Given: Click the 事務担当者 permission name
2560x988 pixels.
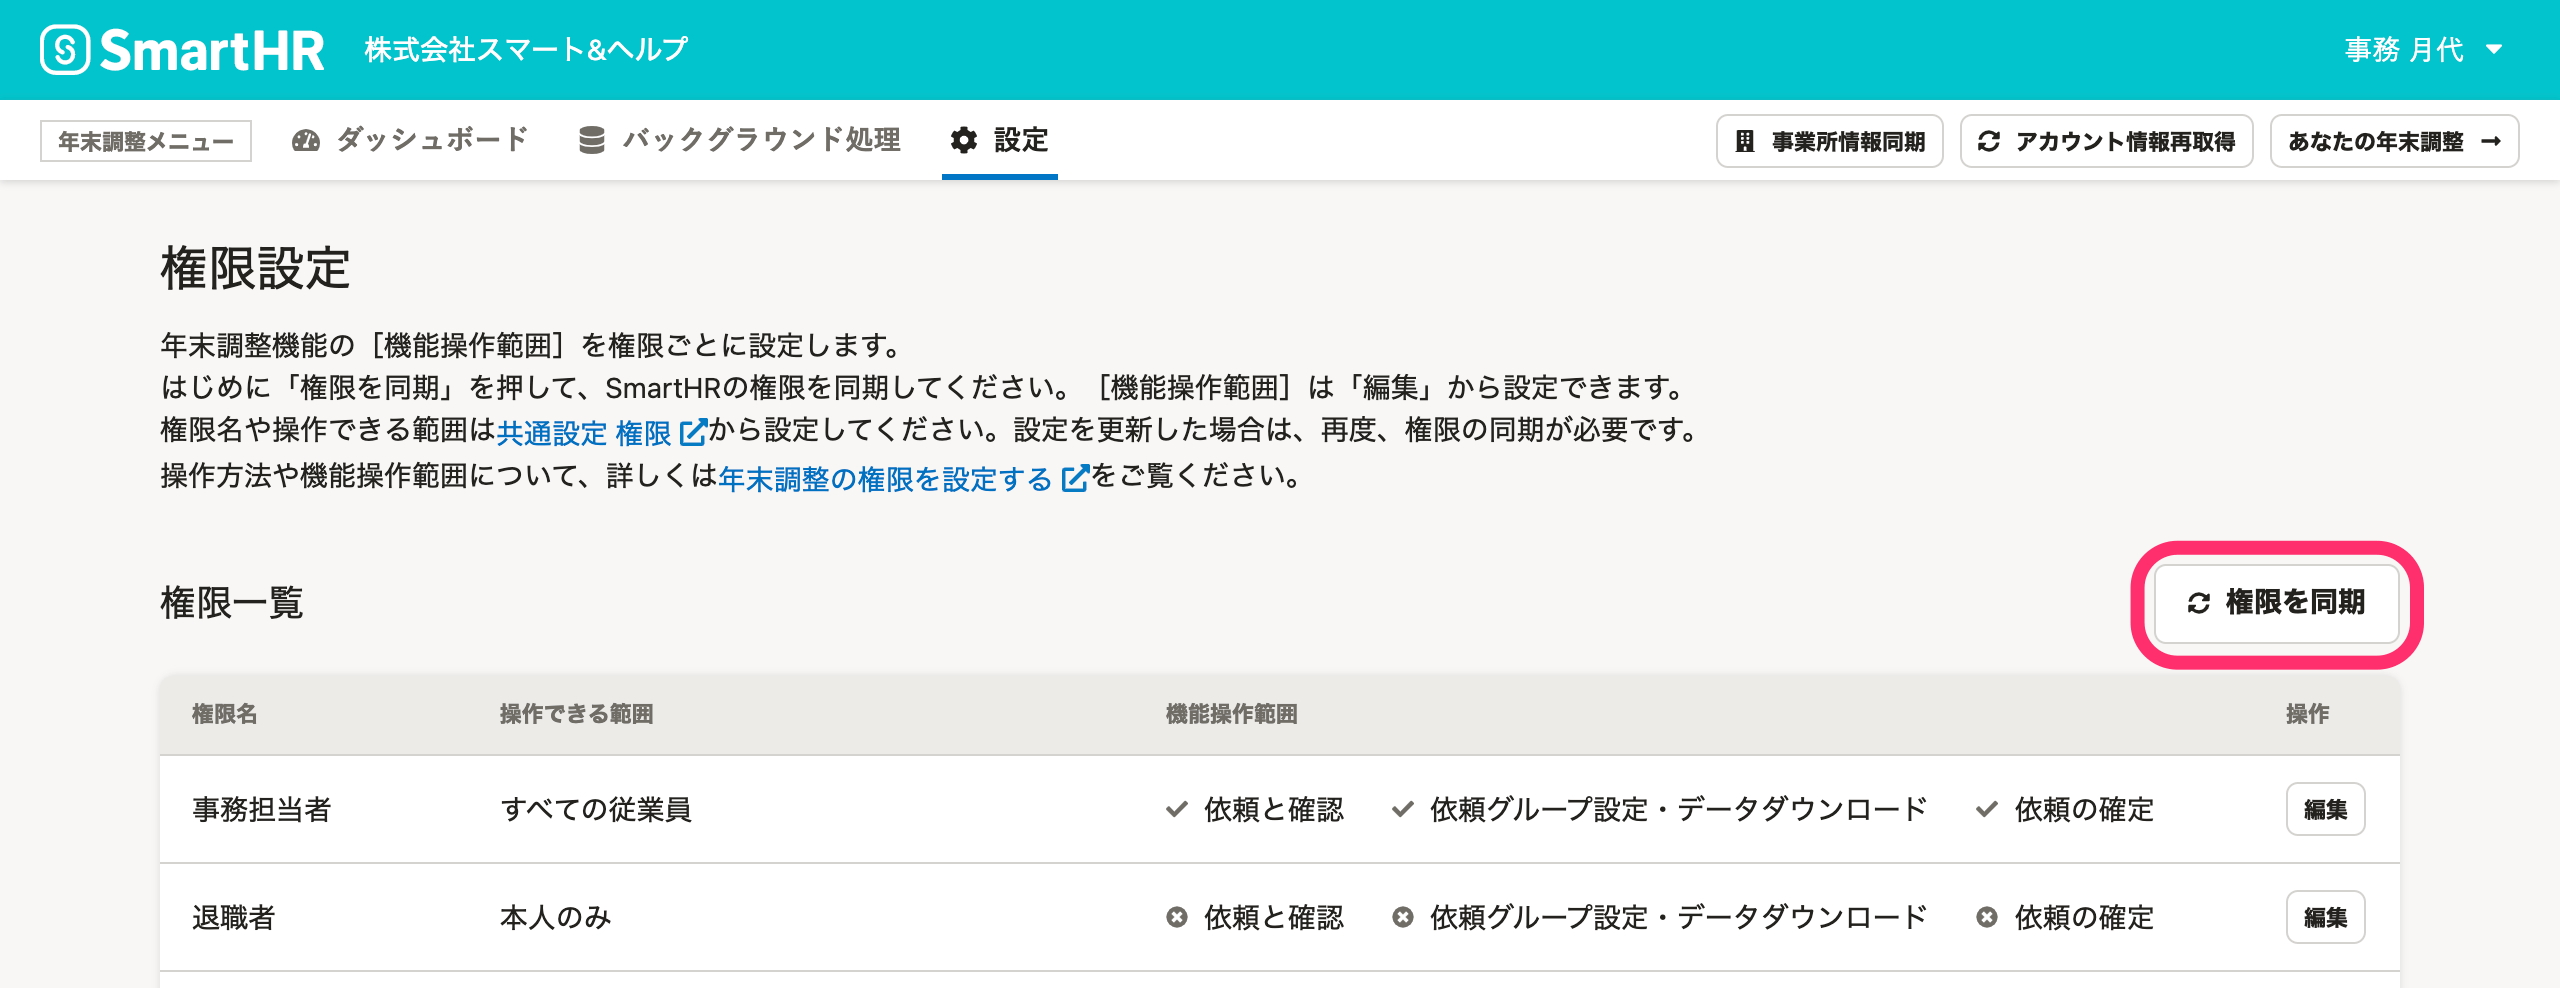Looking at the screenshot, I should pyautogui.click(x=262, y=809).
